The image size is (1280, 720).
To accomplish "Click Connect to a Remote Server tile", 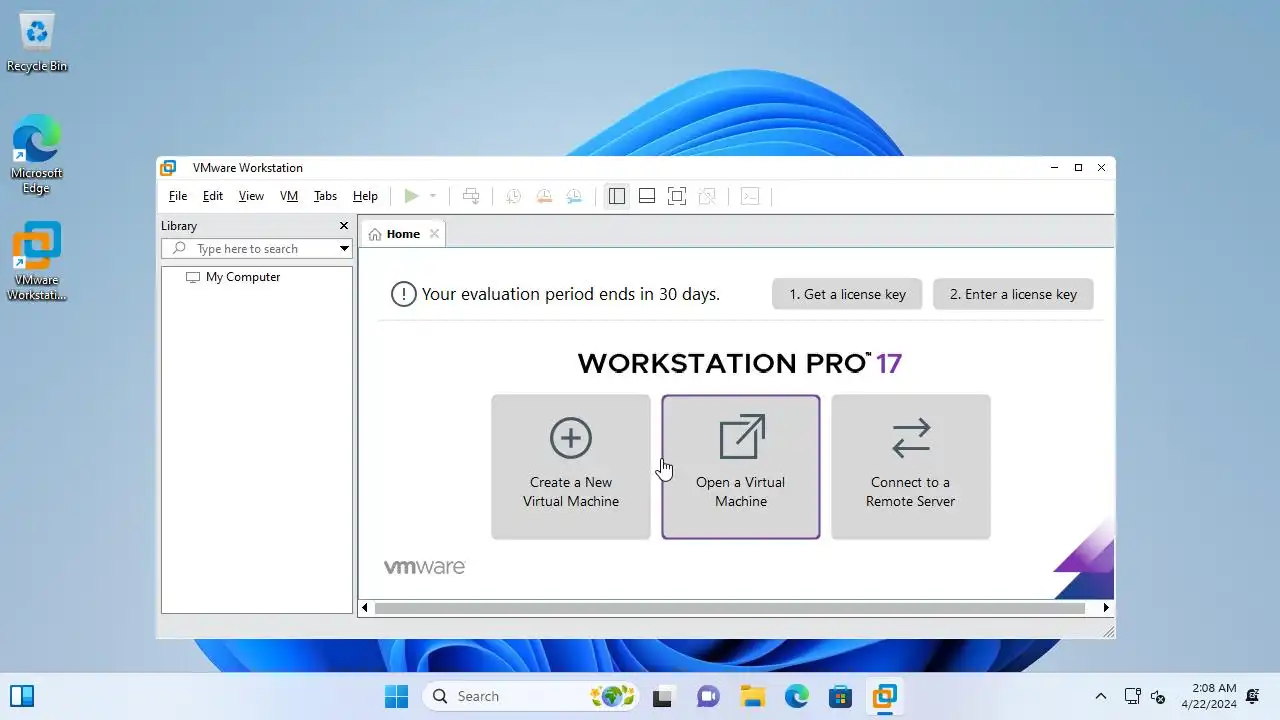I will (x=911, y=467).
